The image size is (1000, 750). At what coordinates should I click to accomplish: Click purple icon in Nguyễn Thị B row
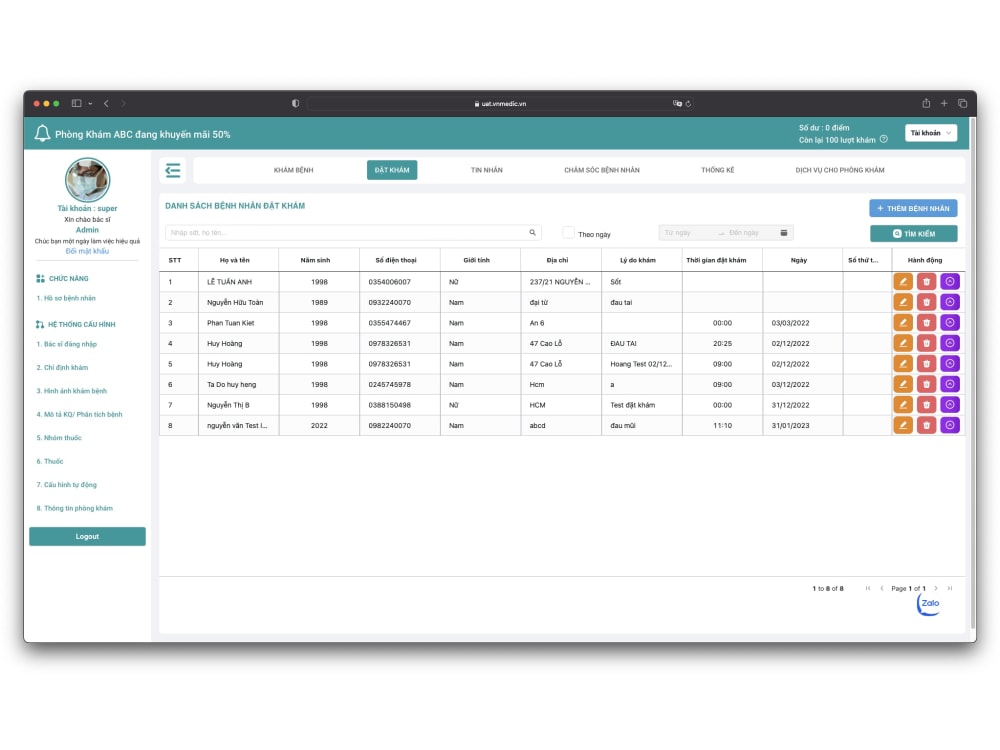click(950, 405)
